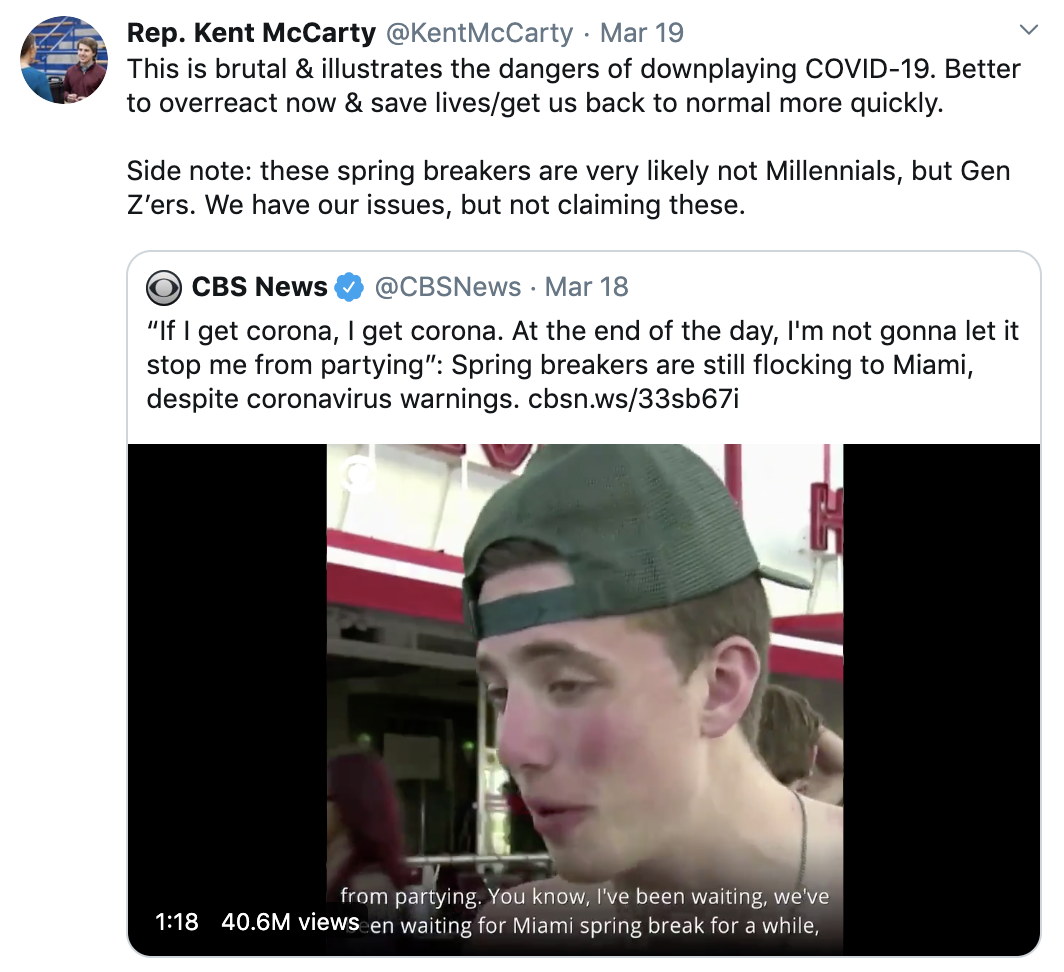Click the @KentMcCarty handle
The width and height of the screenshot is (1064, 972).
point(479,33)
